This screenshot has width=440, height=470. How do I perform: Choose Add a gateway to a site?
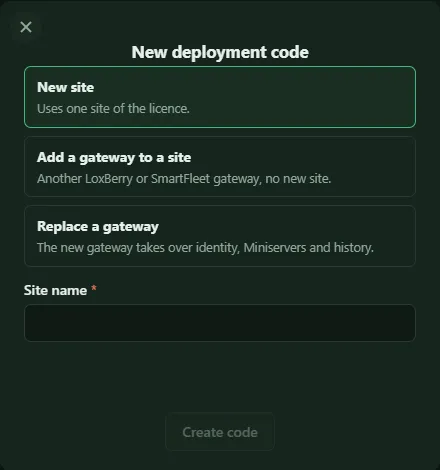(220, 167)
